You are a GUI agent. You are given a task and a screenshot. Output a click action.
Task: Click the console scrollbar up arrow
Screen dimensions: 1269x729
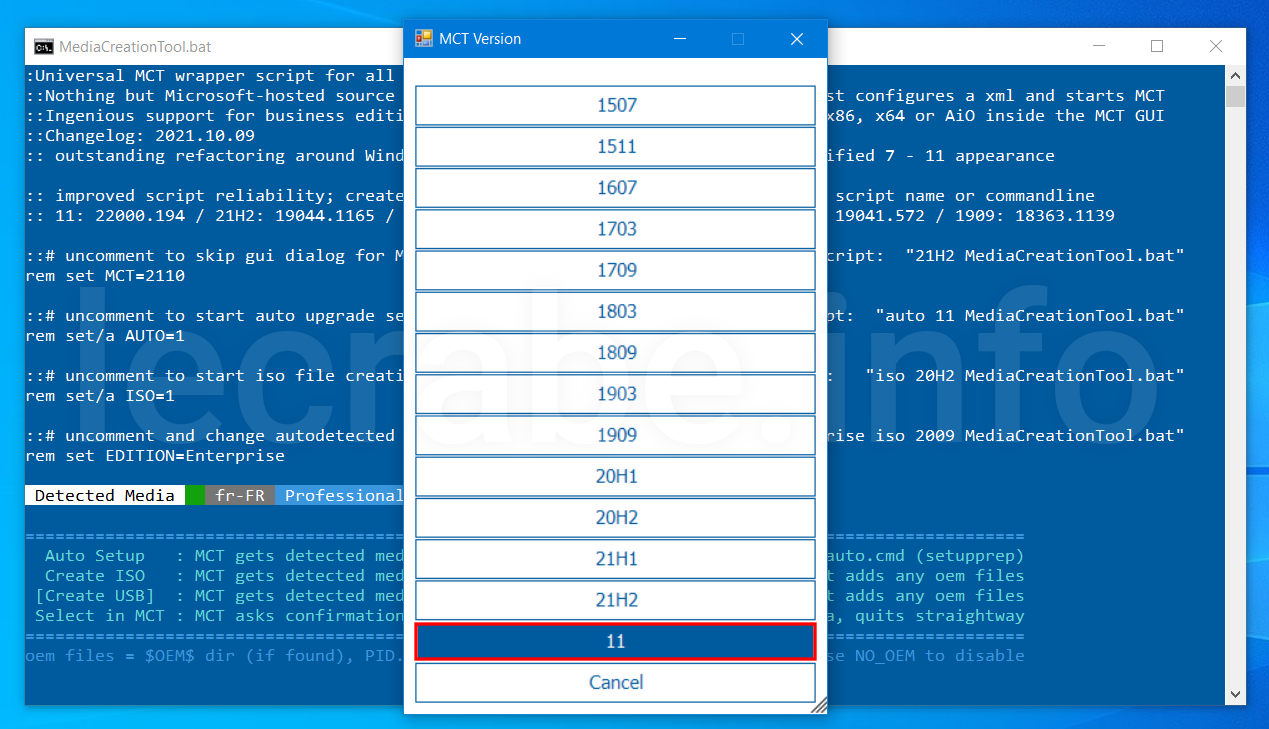1236,75
